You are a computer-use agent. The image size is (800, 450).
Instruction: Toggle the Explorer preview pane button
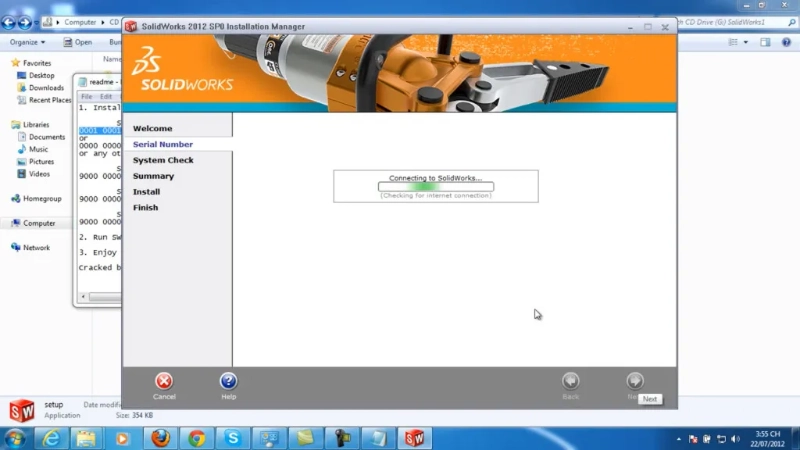pyautogui.click(x=765, y=43)
